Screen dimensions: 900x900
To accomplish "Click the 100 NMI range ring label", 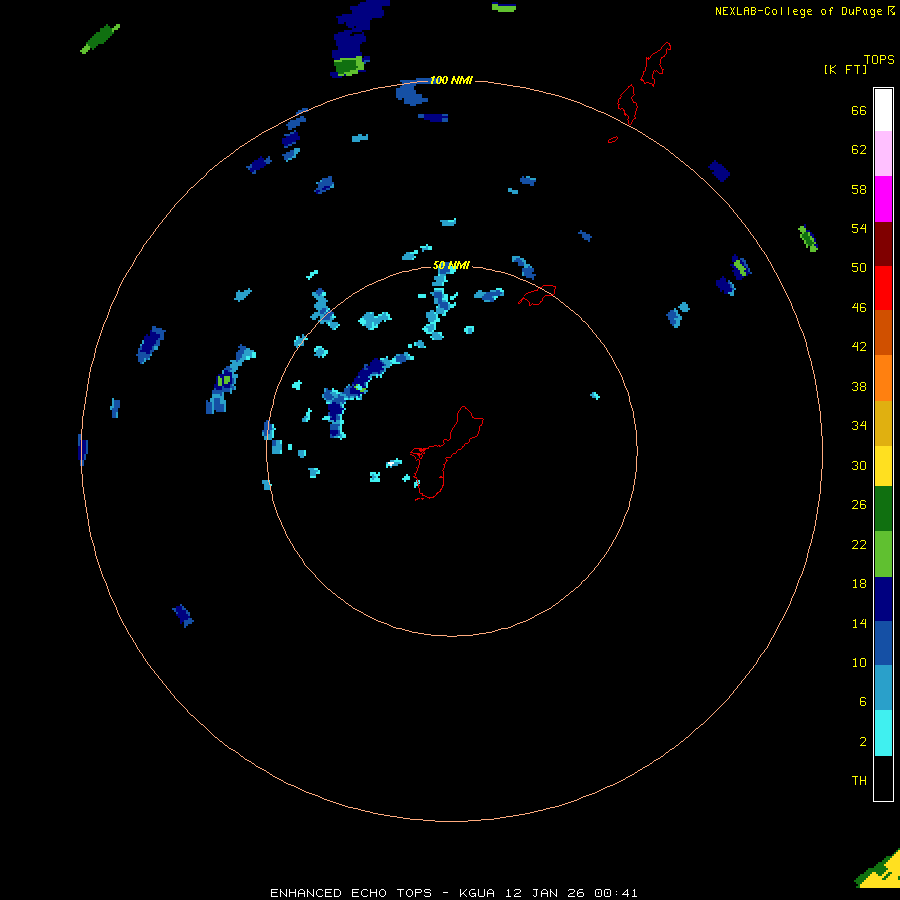I will (451, 80).
